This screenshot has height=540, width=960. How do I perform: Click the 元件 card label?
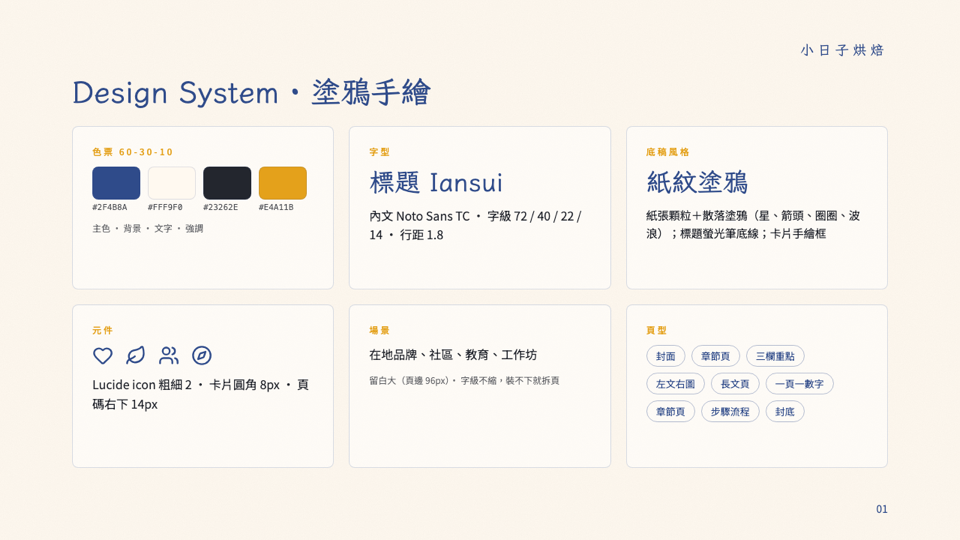click(103, 330)
